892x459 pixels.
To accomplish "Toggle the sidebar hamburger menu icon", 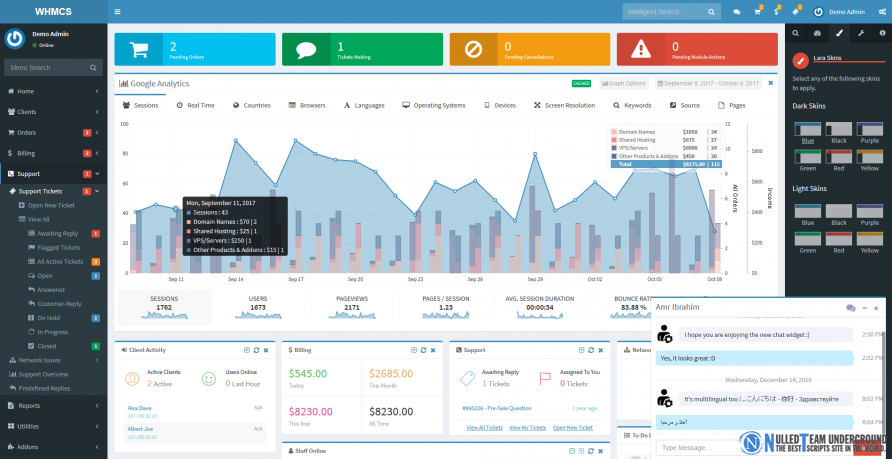I will pyautogui.click(x=117, y=11).
